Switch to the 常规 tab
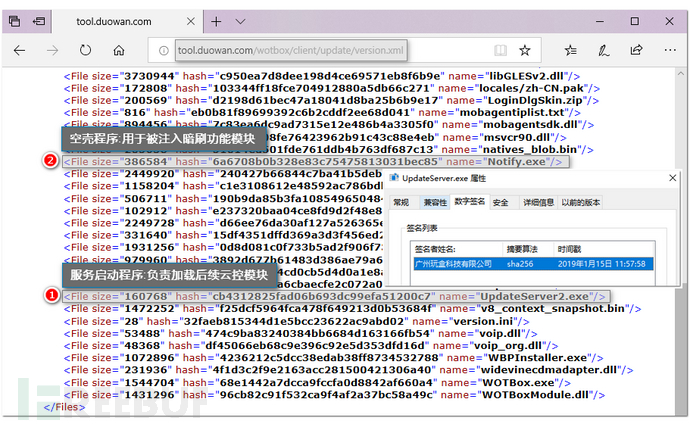Viewport: 690px width, 427px height. click(x=401, y=202)
